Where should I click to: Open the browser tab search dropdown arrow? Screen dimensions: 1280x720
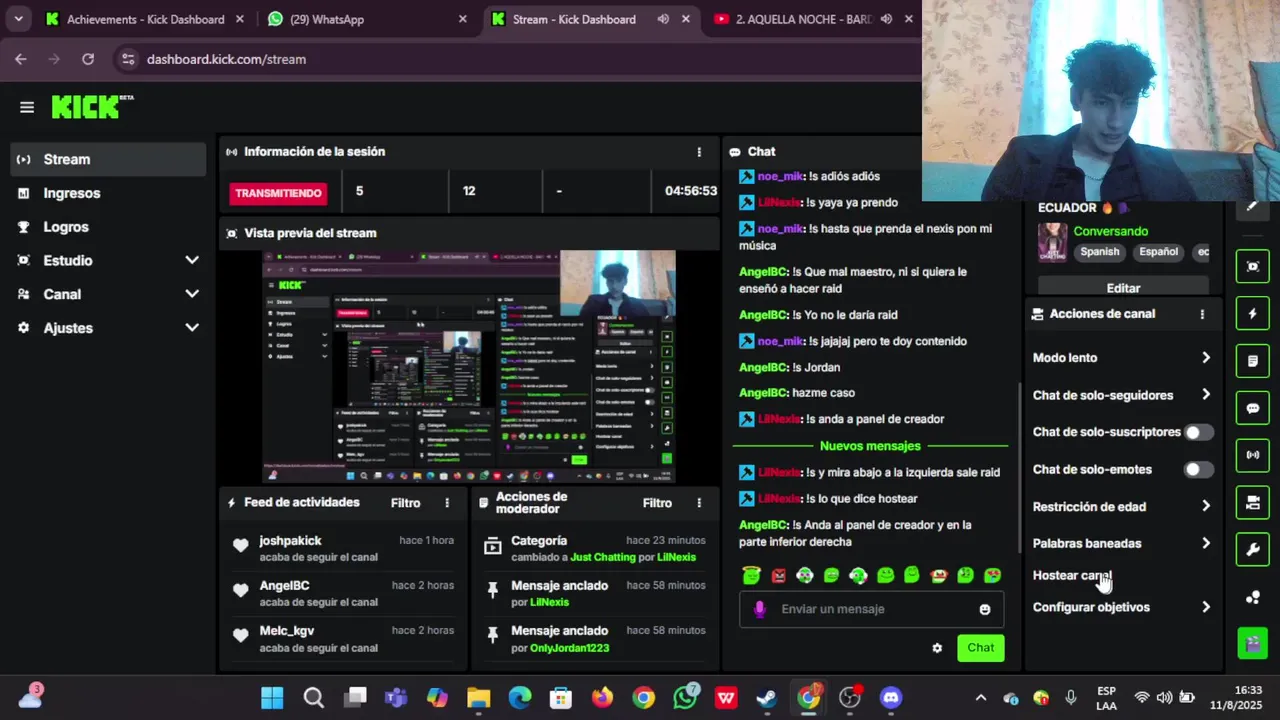click(19, 19)
